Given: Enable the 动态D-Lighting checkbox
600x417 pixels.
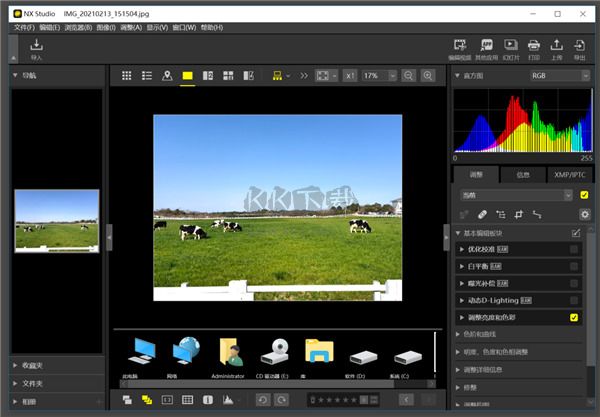Looking at the screenshot, I should [x=573, y=300].
